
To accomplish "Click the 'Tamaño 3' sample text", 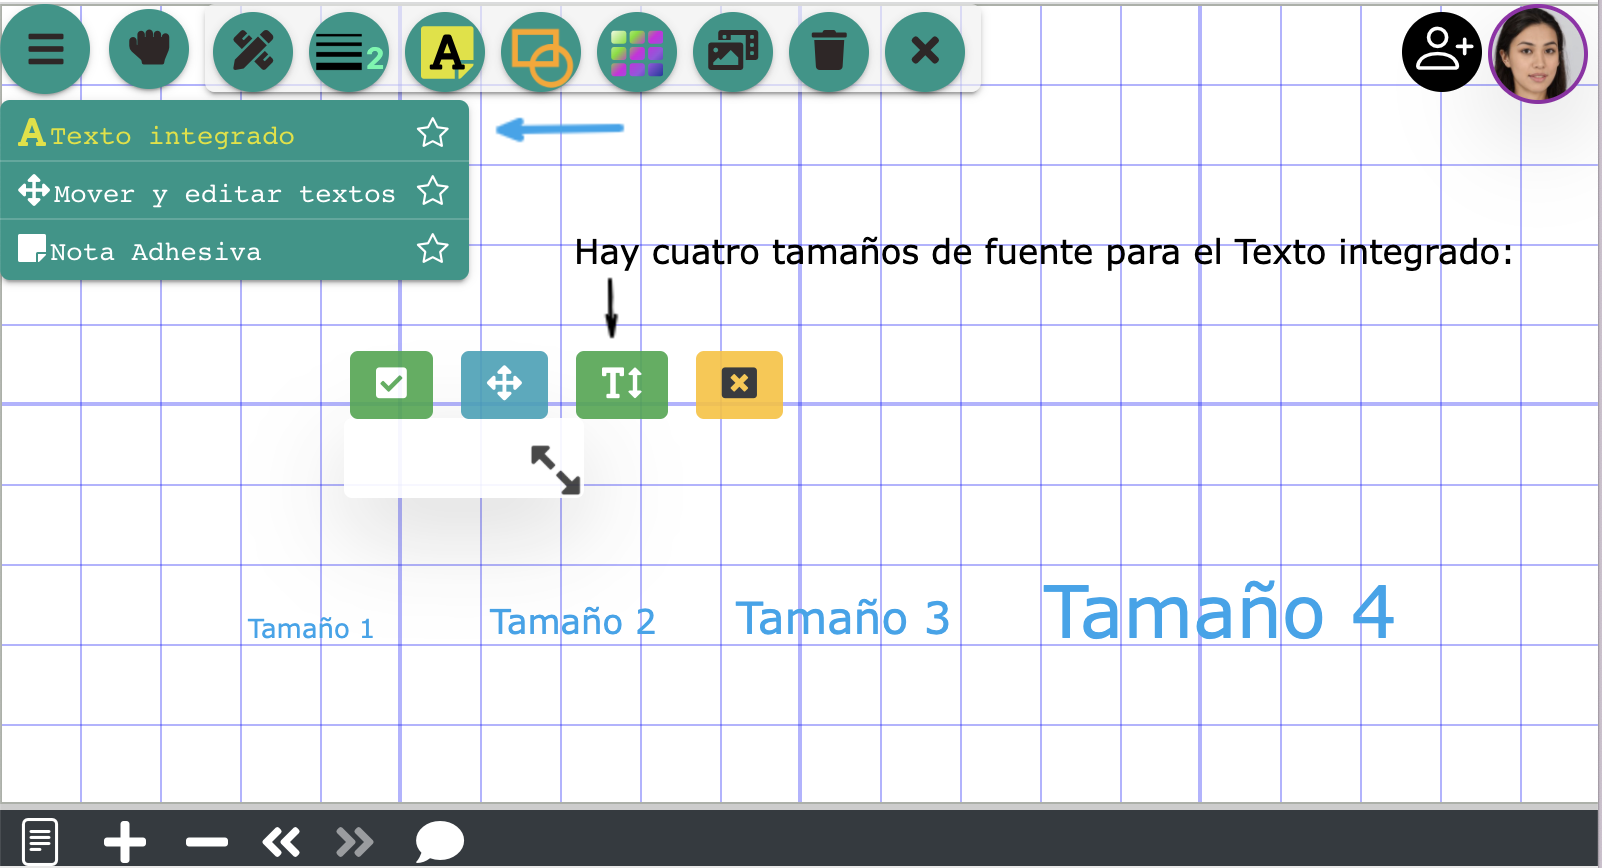I will point(842,618).
